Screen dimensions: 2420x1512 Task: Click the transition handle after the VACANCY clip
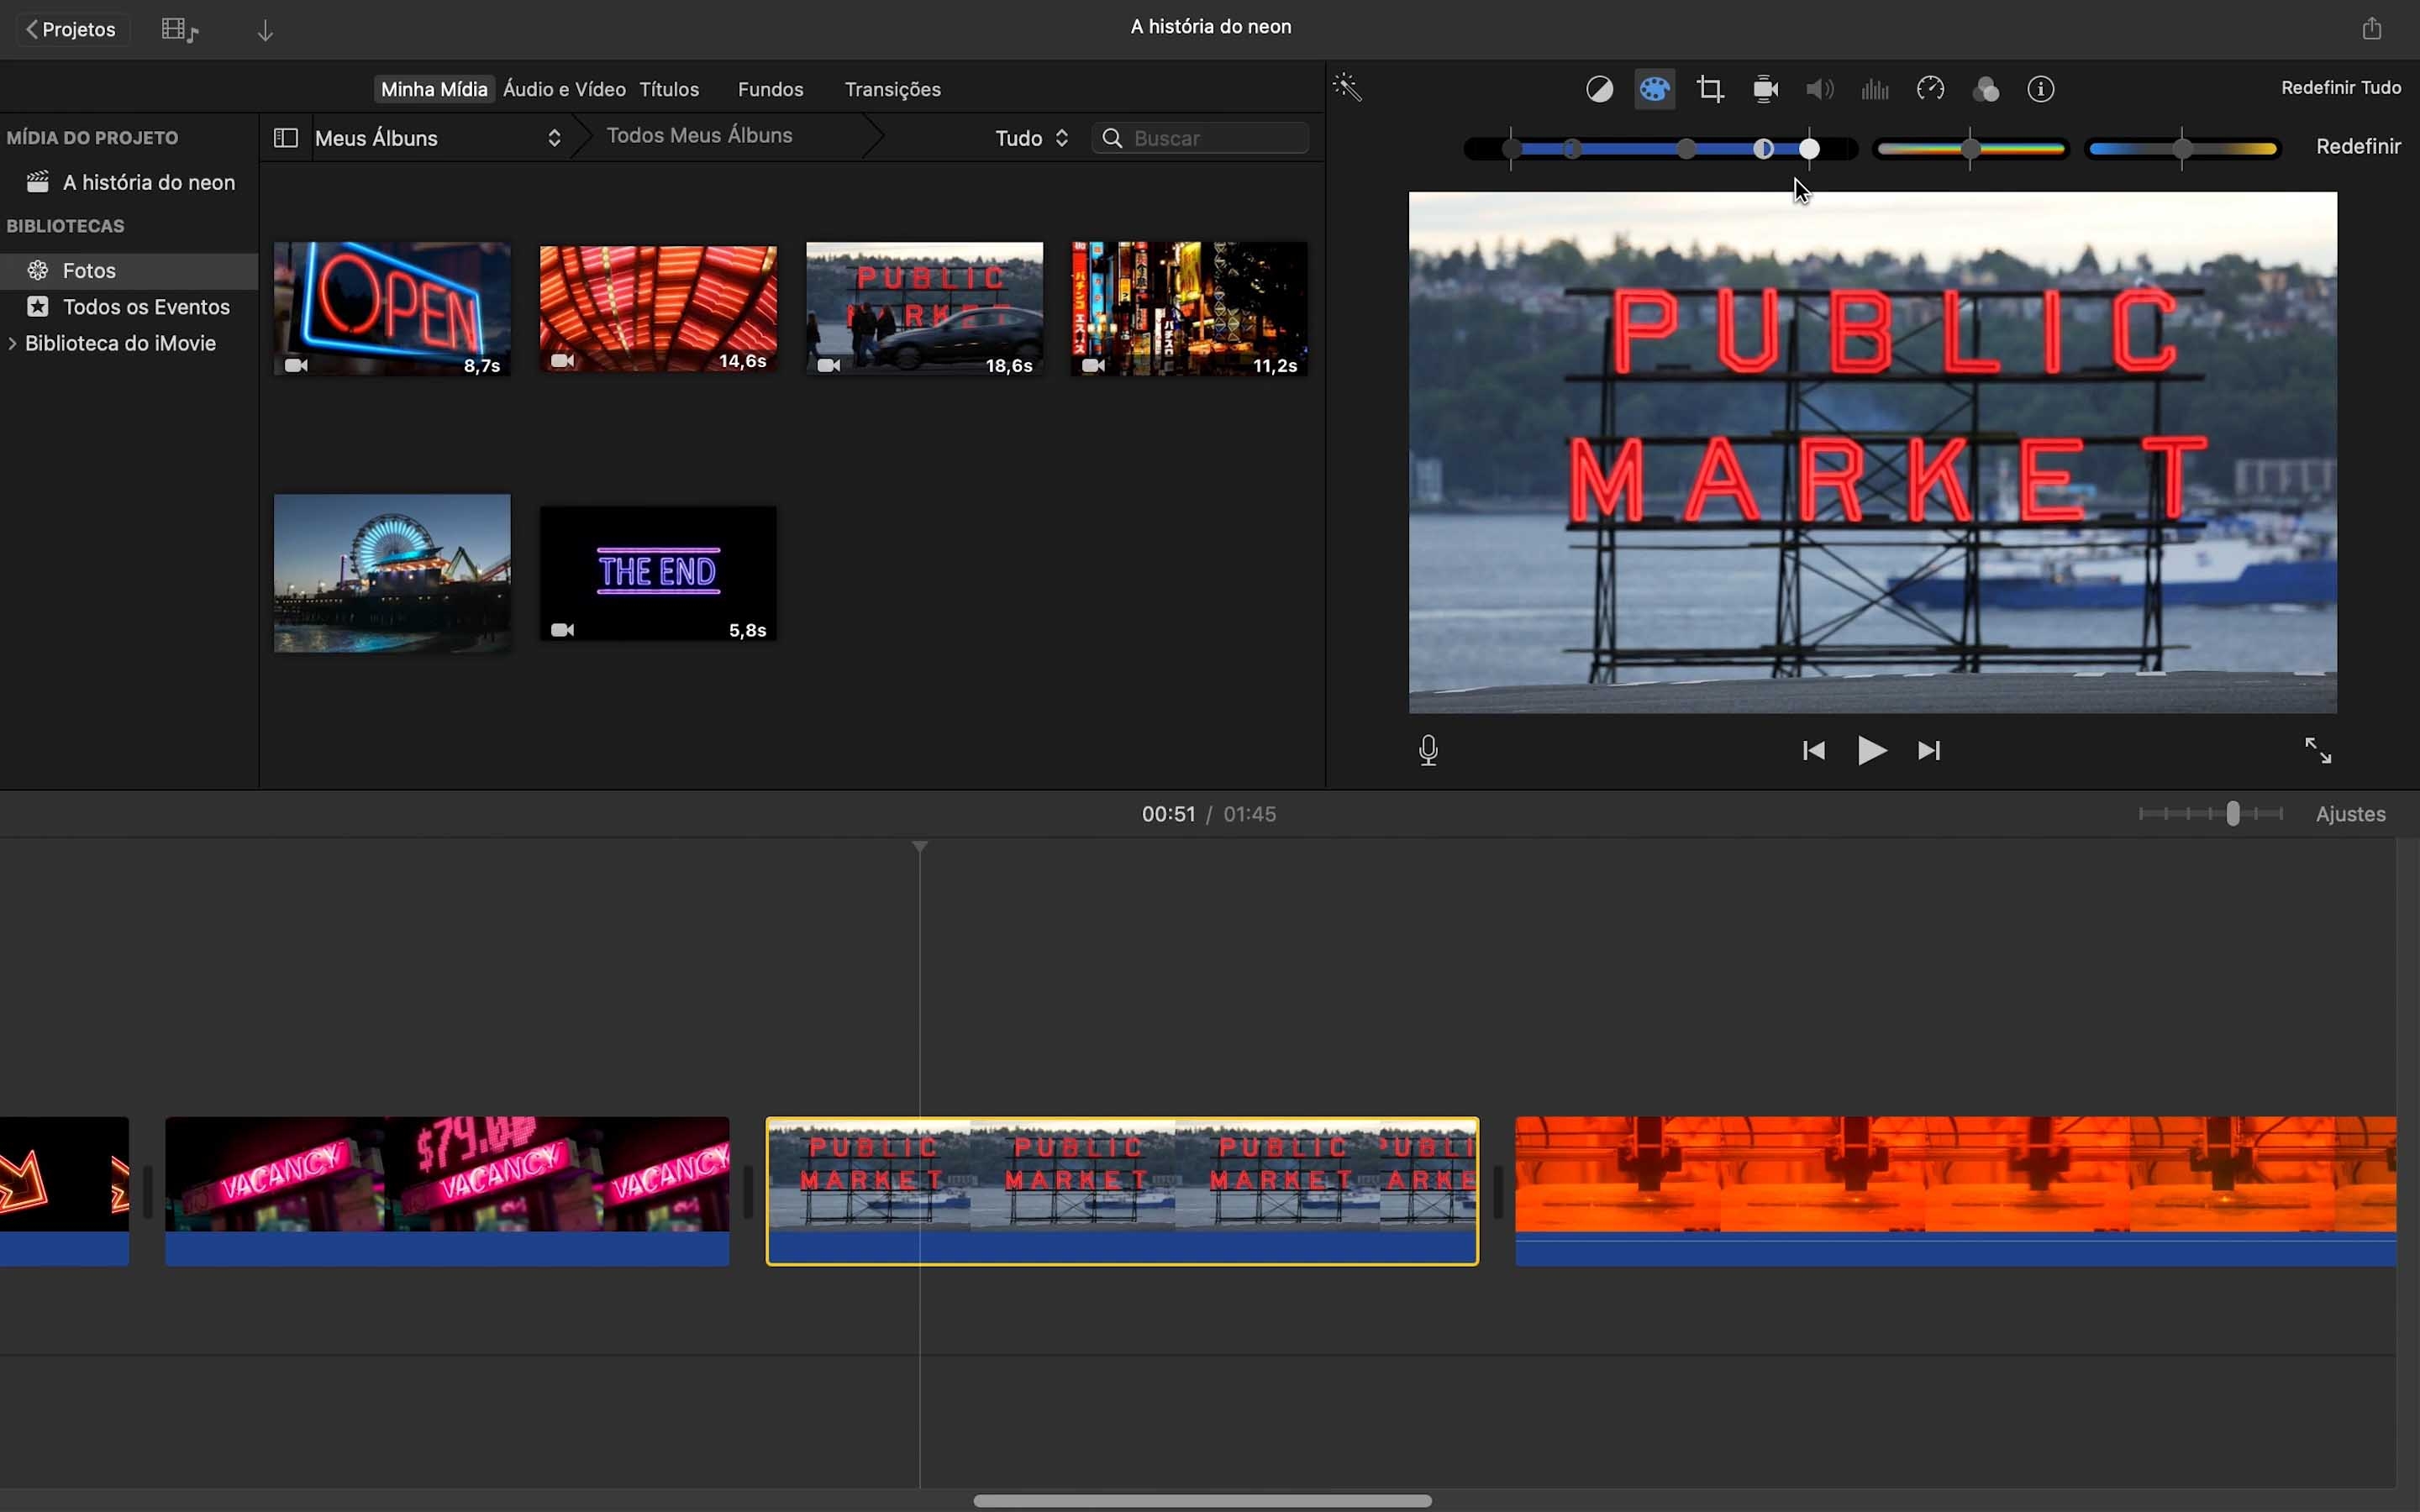pyautogui.click(x=748, y=1192)
